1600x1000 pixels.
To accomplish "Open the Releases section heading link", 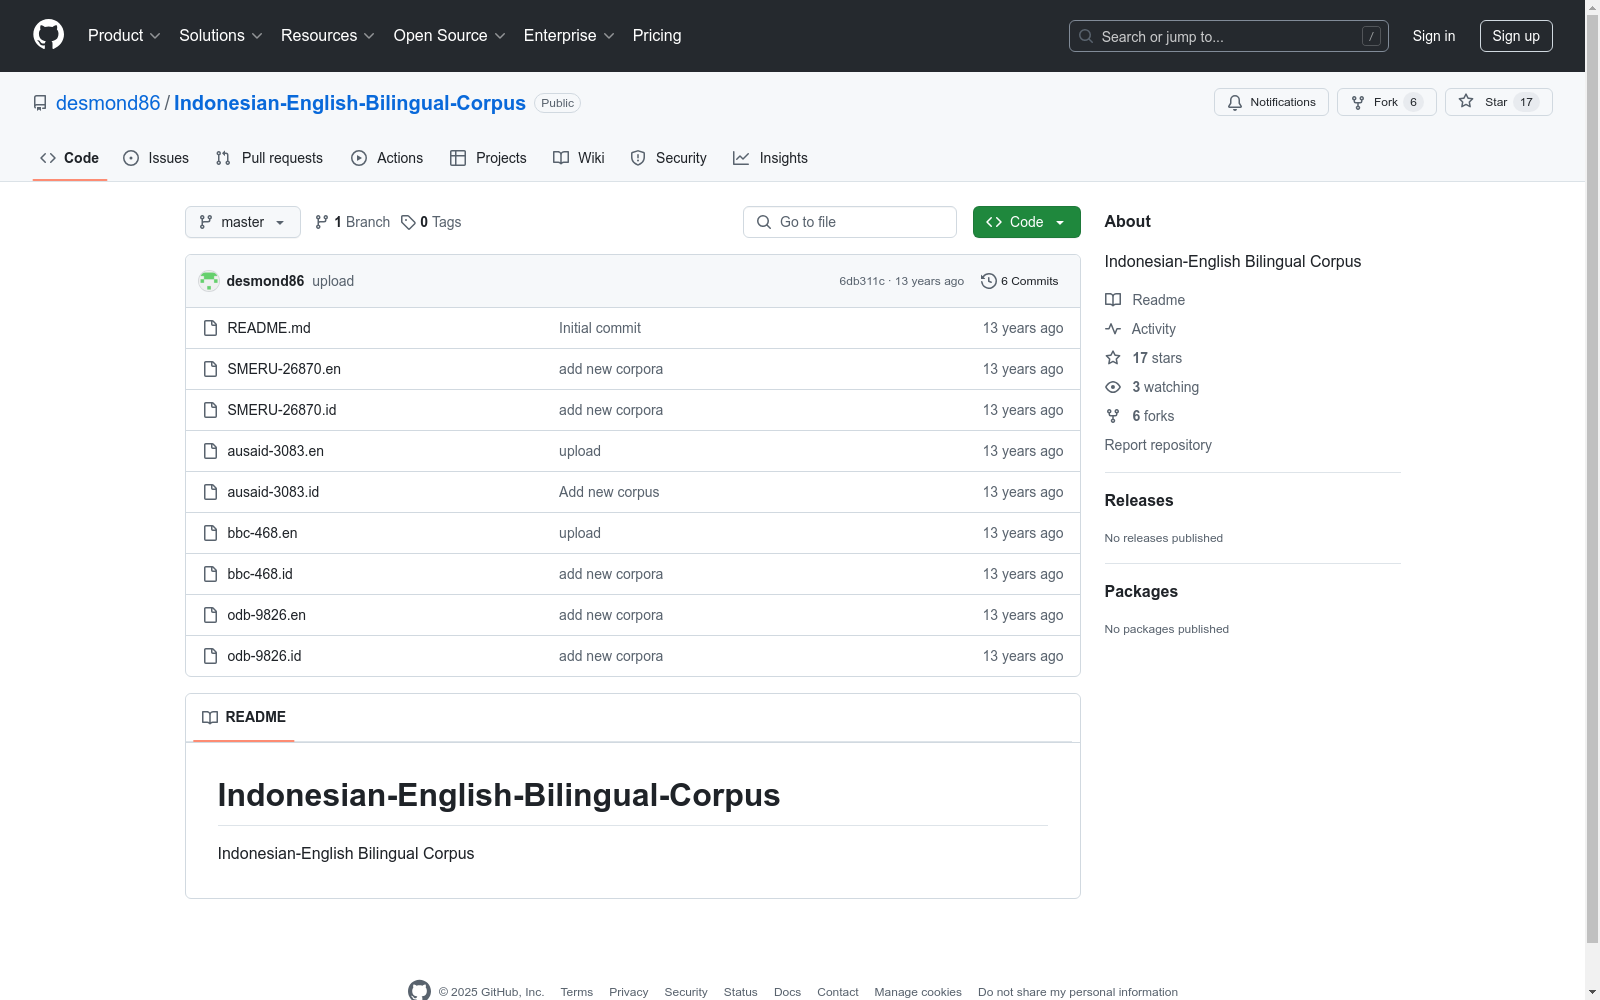I will tap(1139, 500).
